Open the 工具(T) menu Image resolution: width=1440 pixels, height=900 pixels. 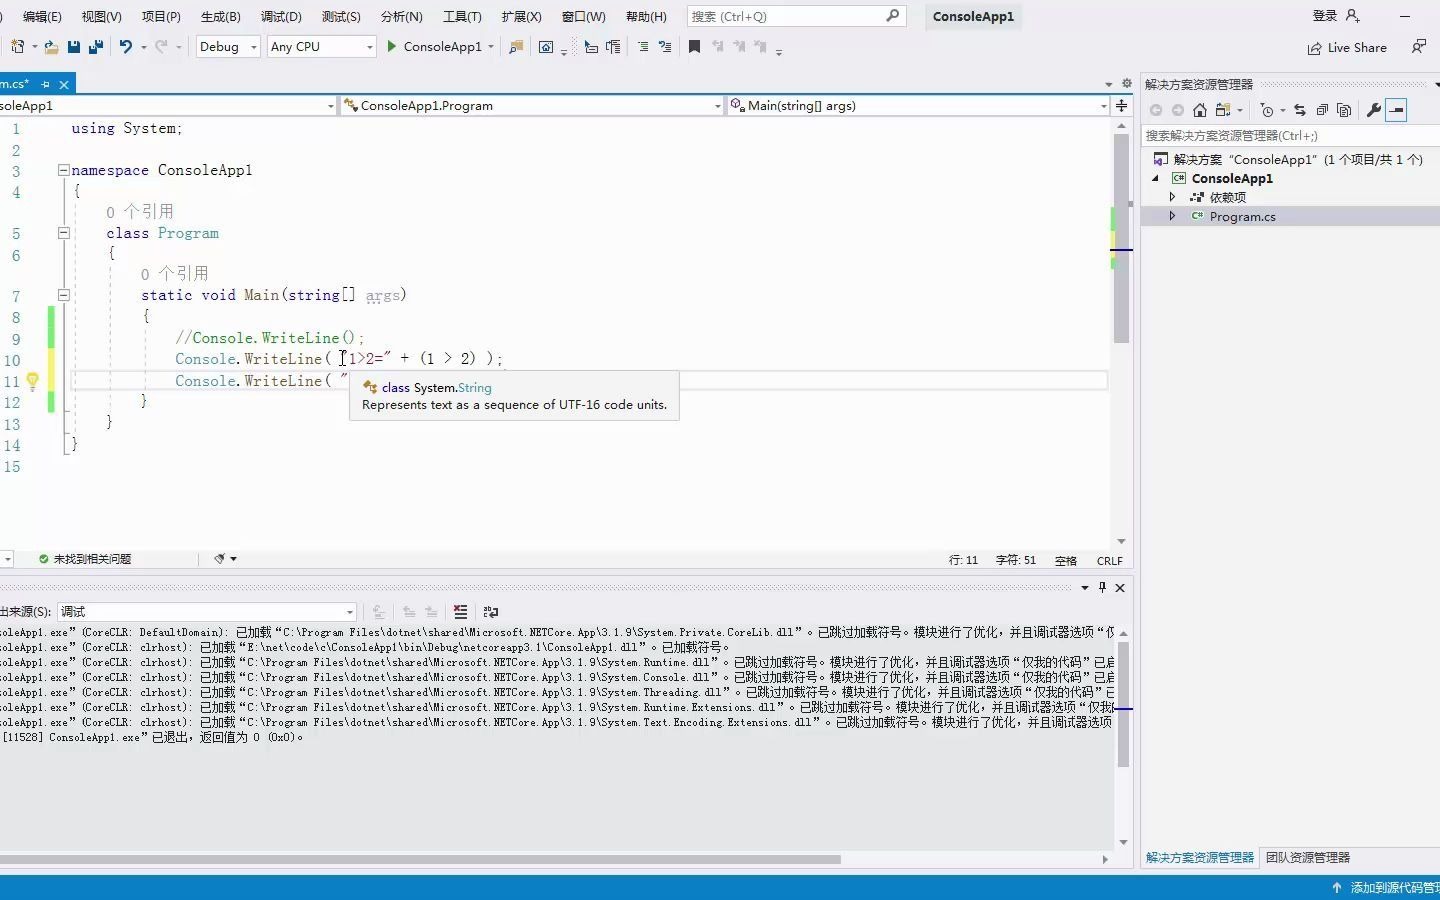click(x=462, y=16)
